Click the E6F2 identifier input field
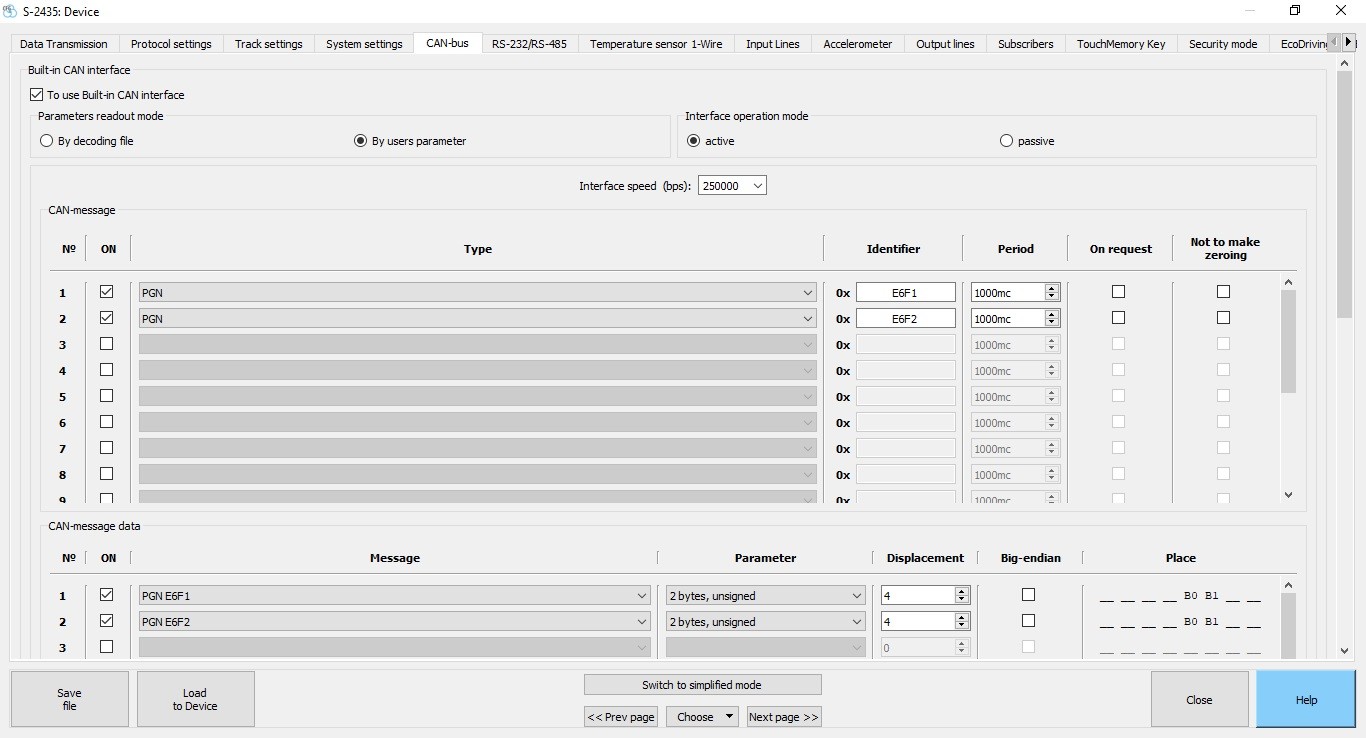This screenshot has width=1366, height=738. pyautogui.click(x=905, y=319)
